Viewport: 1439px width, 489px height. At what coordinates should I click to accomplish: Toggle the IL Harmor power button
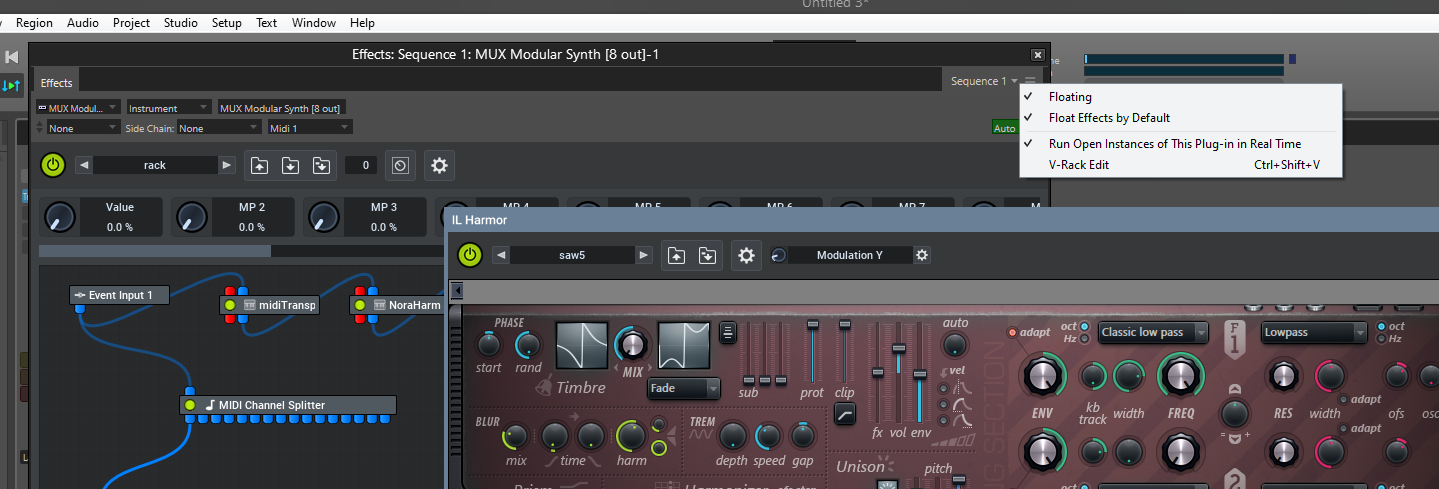pyautogui.click(x=470, y=255)
